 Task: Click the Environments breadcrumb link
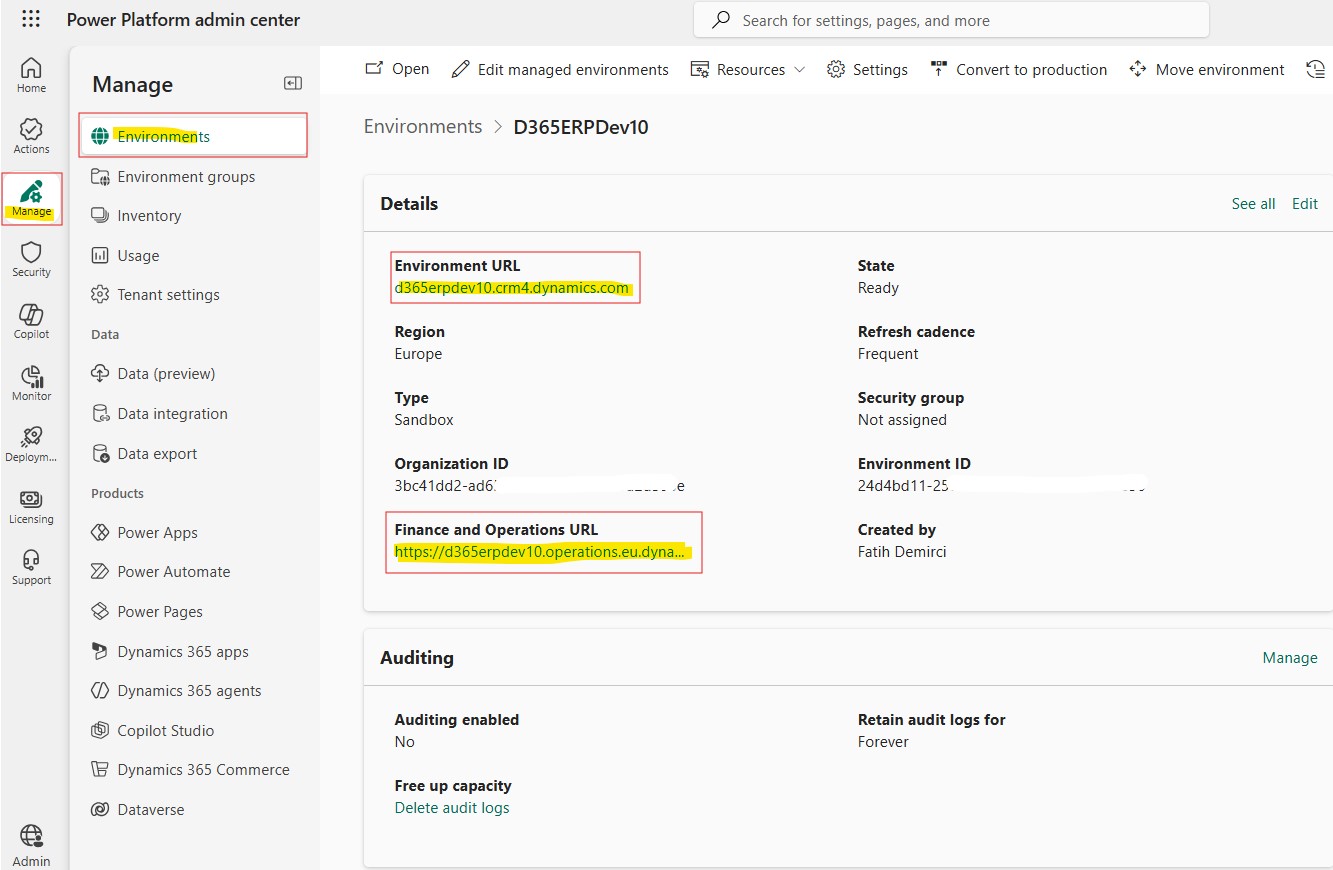tap(423, 127)
